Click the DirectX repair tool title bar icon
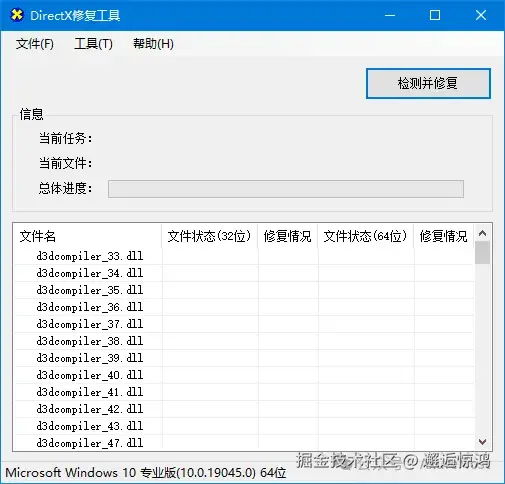 pos(17,15)
